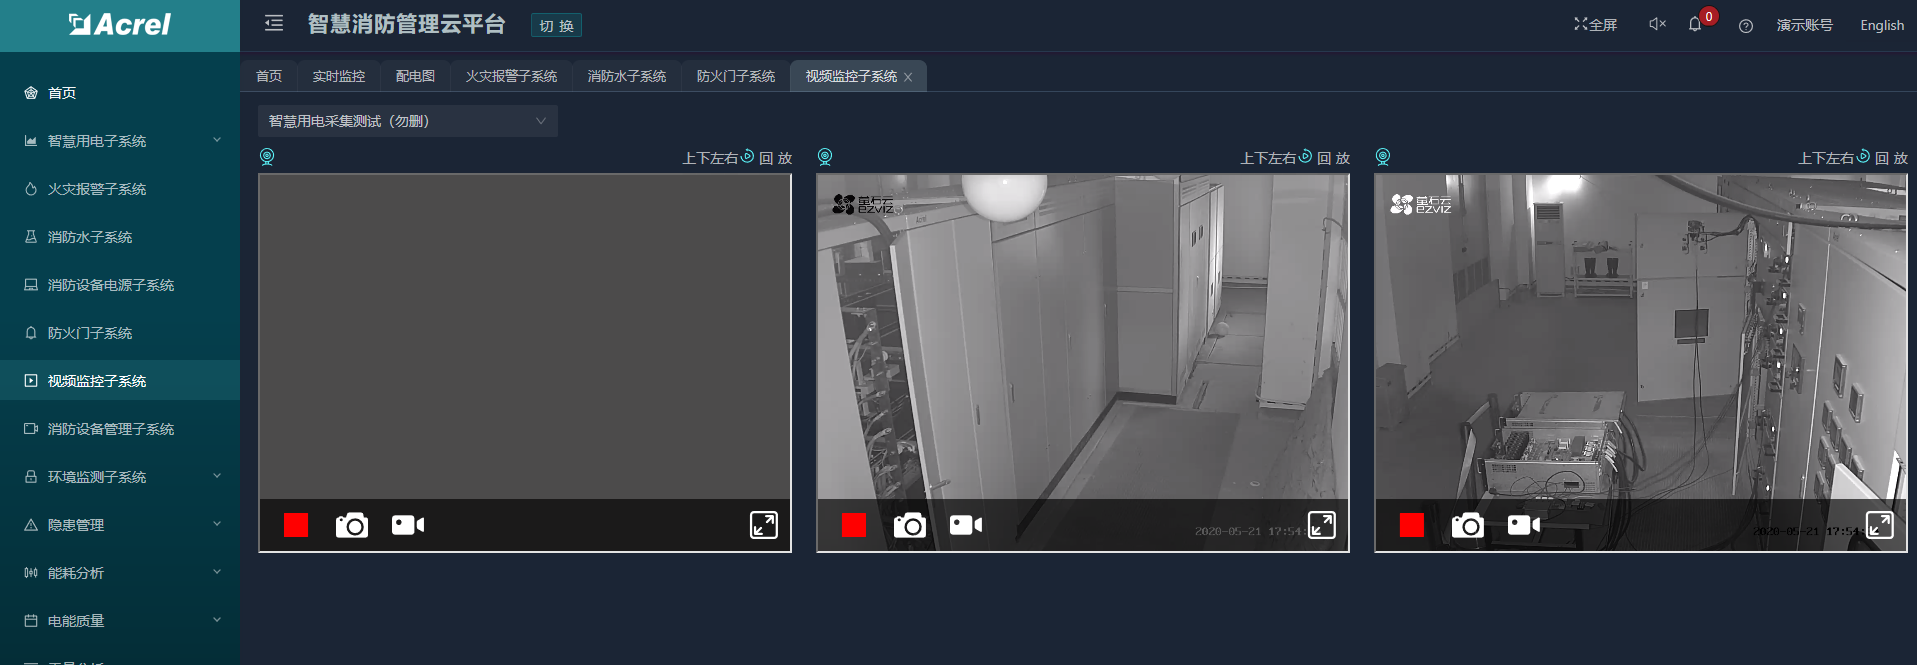
Task: Click the help question mark icon
Action: point(1745,26)
